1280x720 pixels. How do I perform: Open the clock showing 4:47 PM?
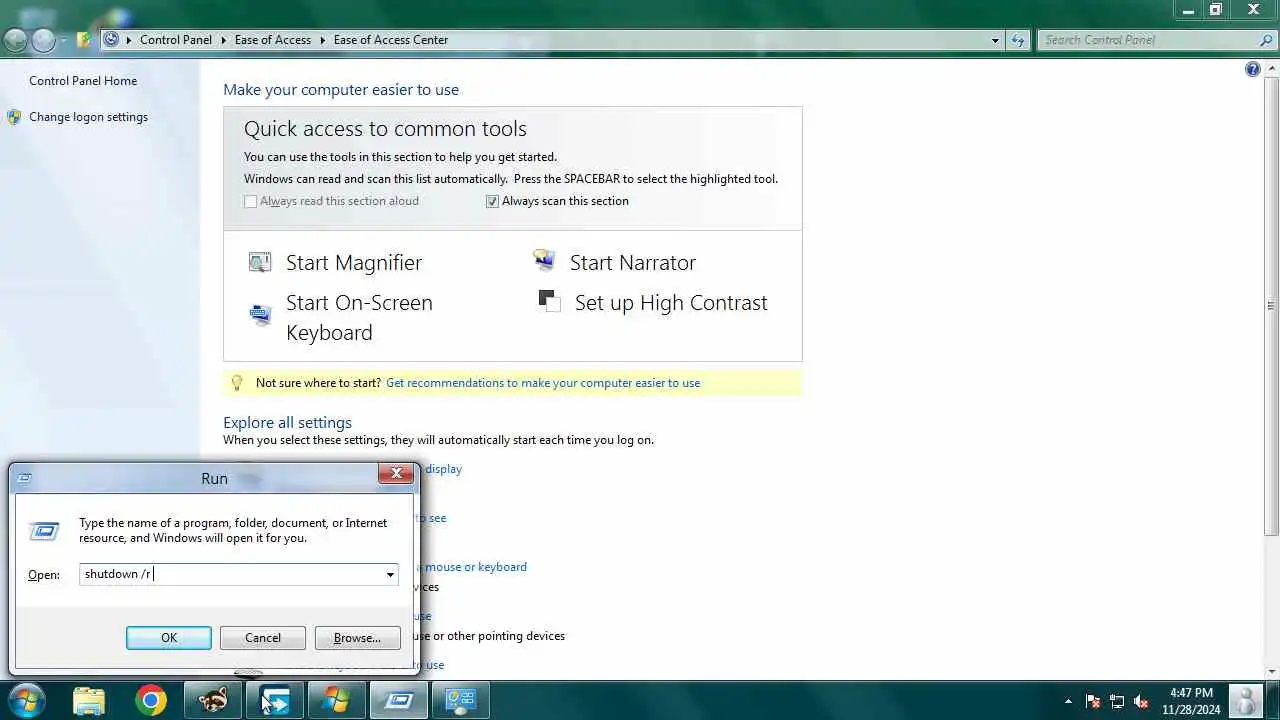(1191, 701)
